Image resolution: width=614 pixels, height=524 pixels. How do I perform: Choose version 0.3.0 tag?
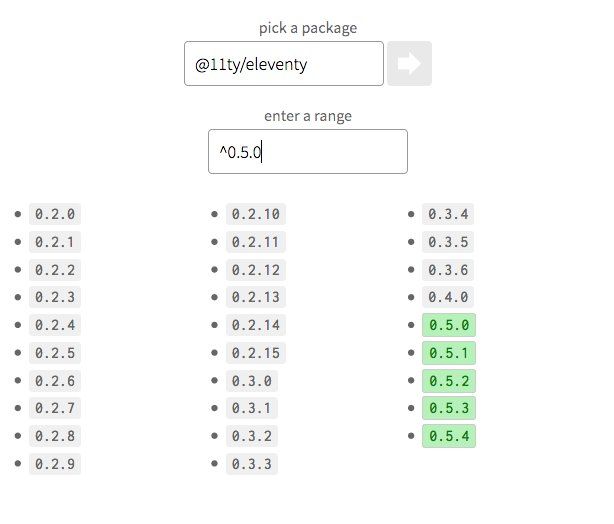click(x=252, y=381)
